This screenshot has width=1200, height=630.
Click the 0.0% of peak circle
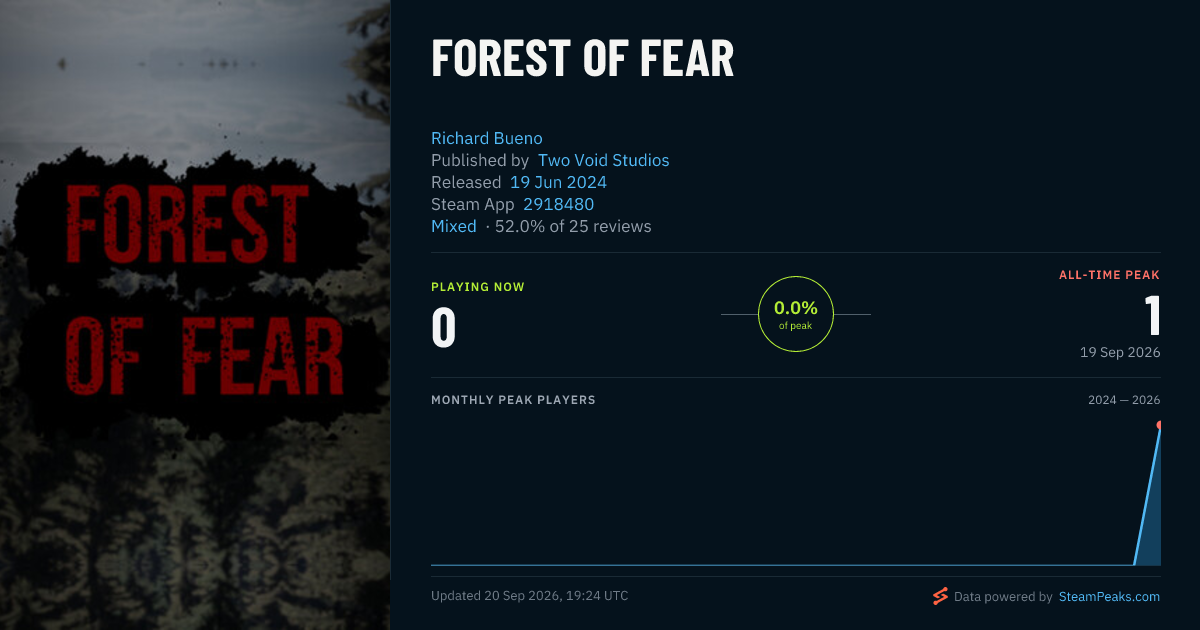tap(796, 314)
